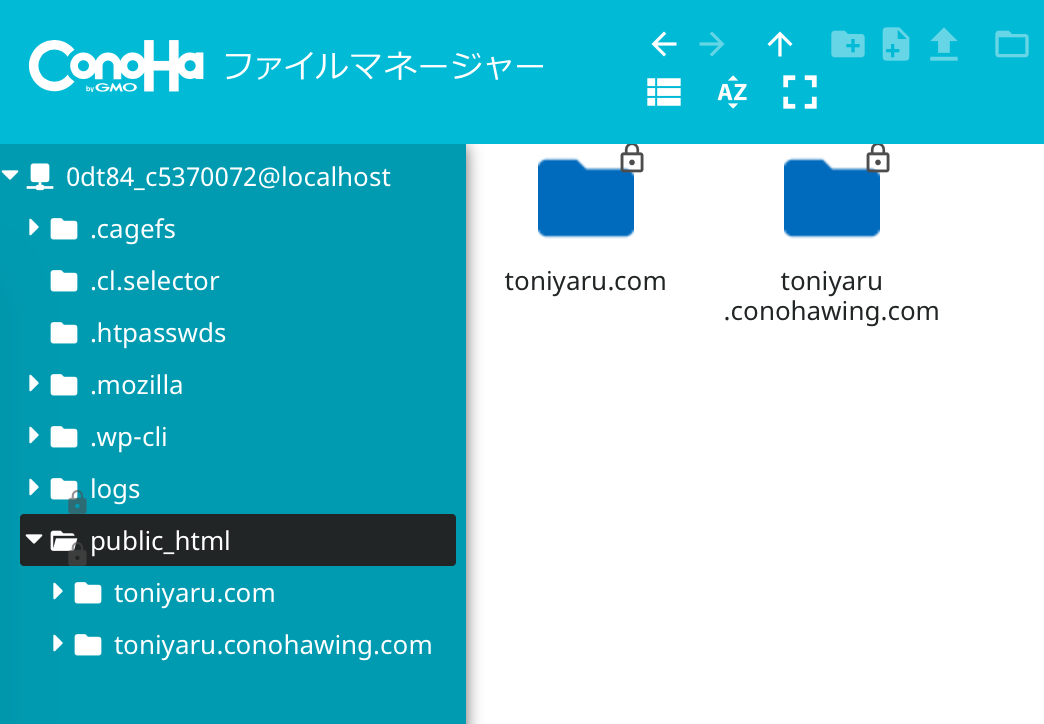This screenshot has height=724, width=1044.
Task: Go up to the parent directory
Action: tap(780, 45)
